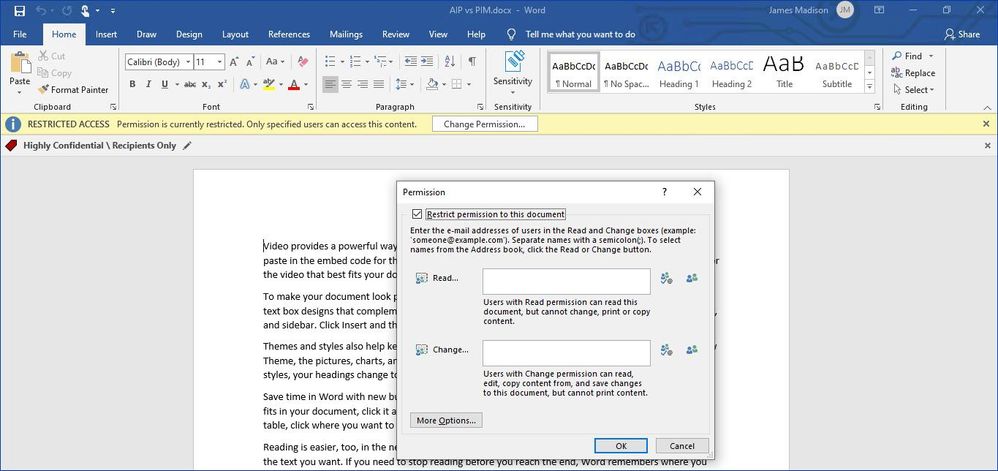Switch to the Insert tab

(x=106, y=34)
